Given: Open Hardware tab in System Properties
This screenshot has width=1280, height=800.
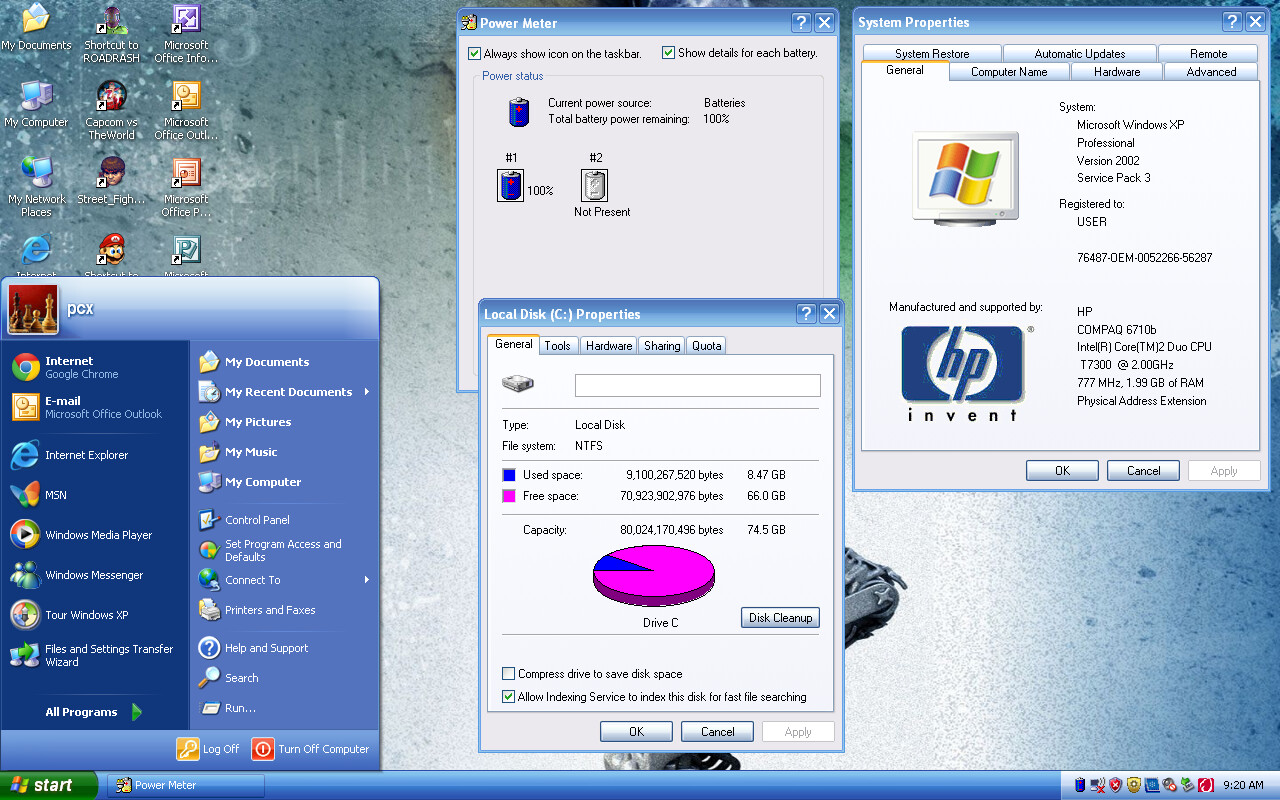Looking at the screenshot, I should click(x=1117, y=72).
